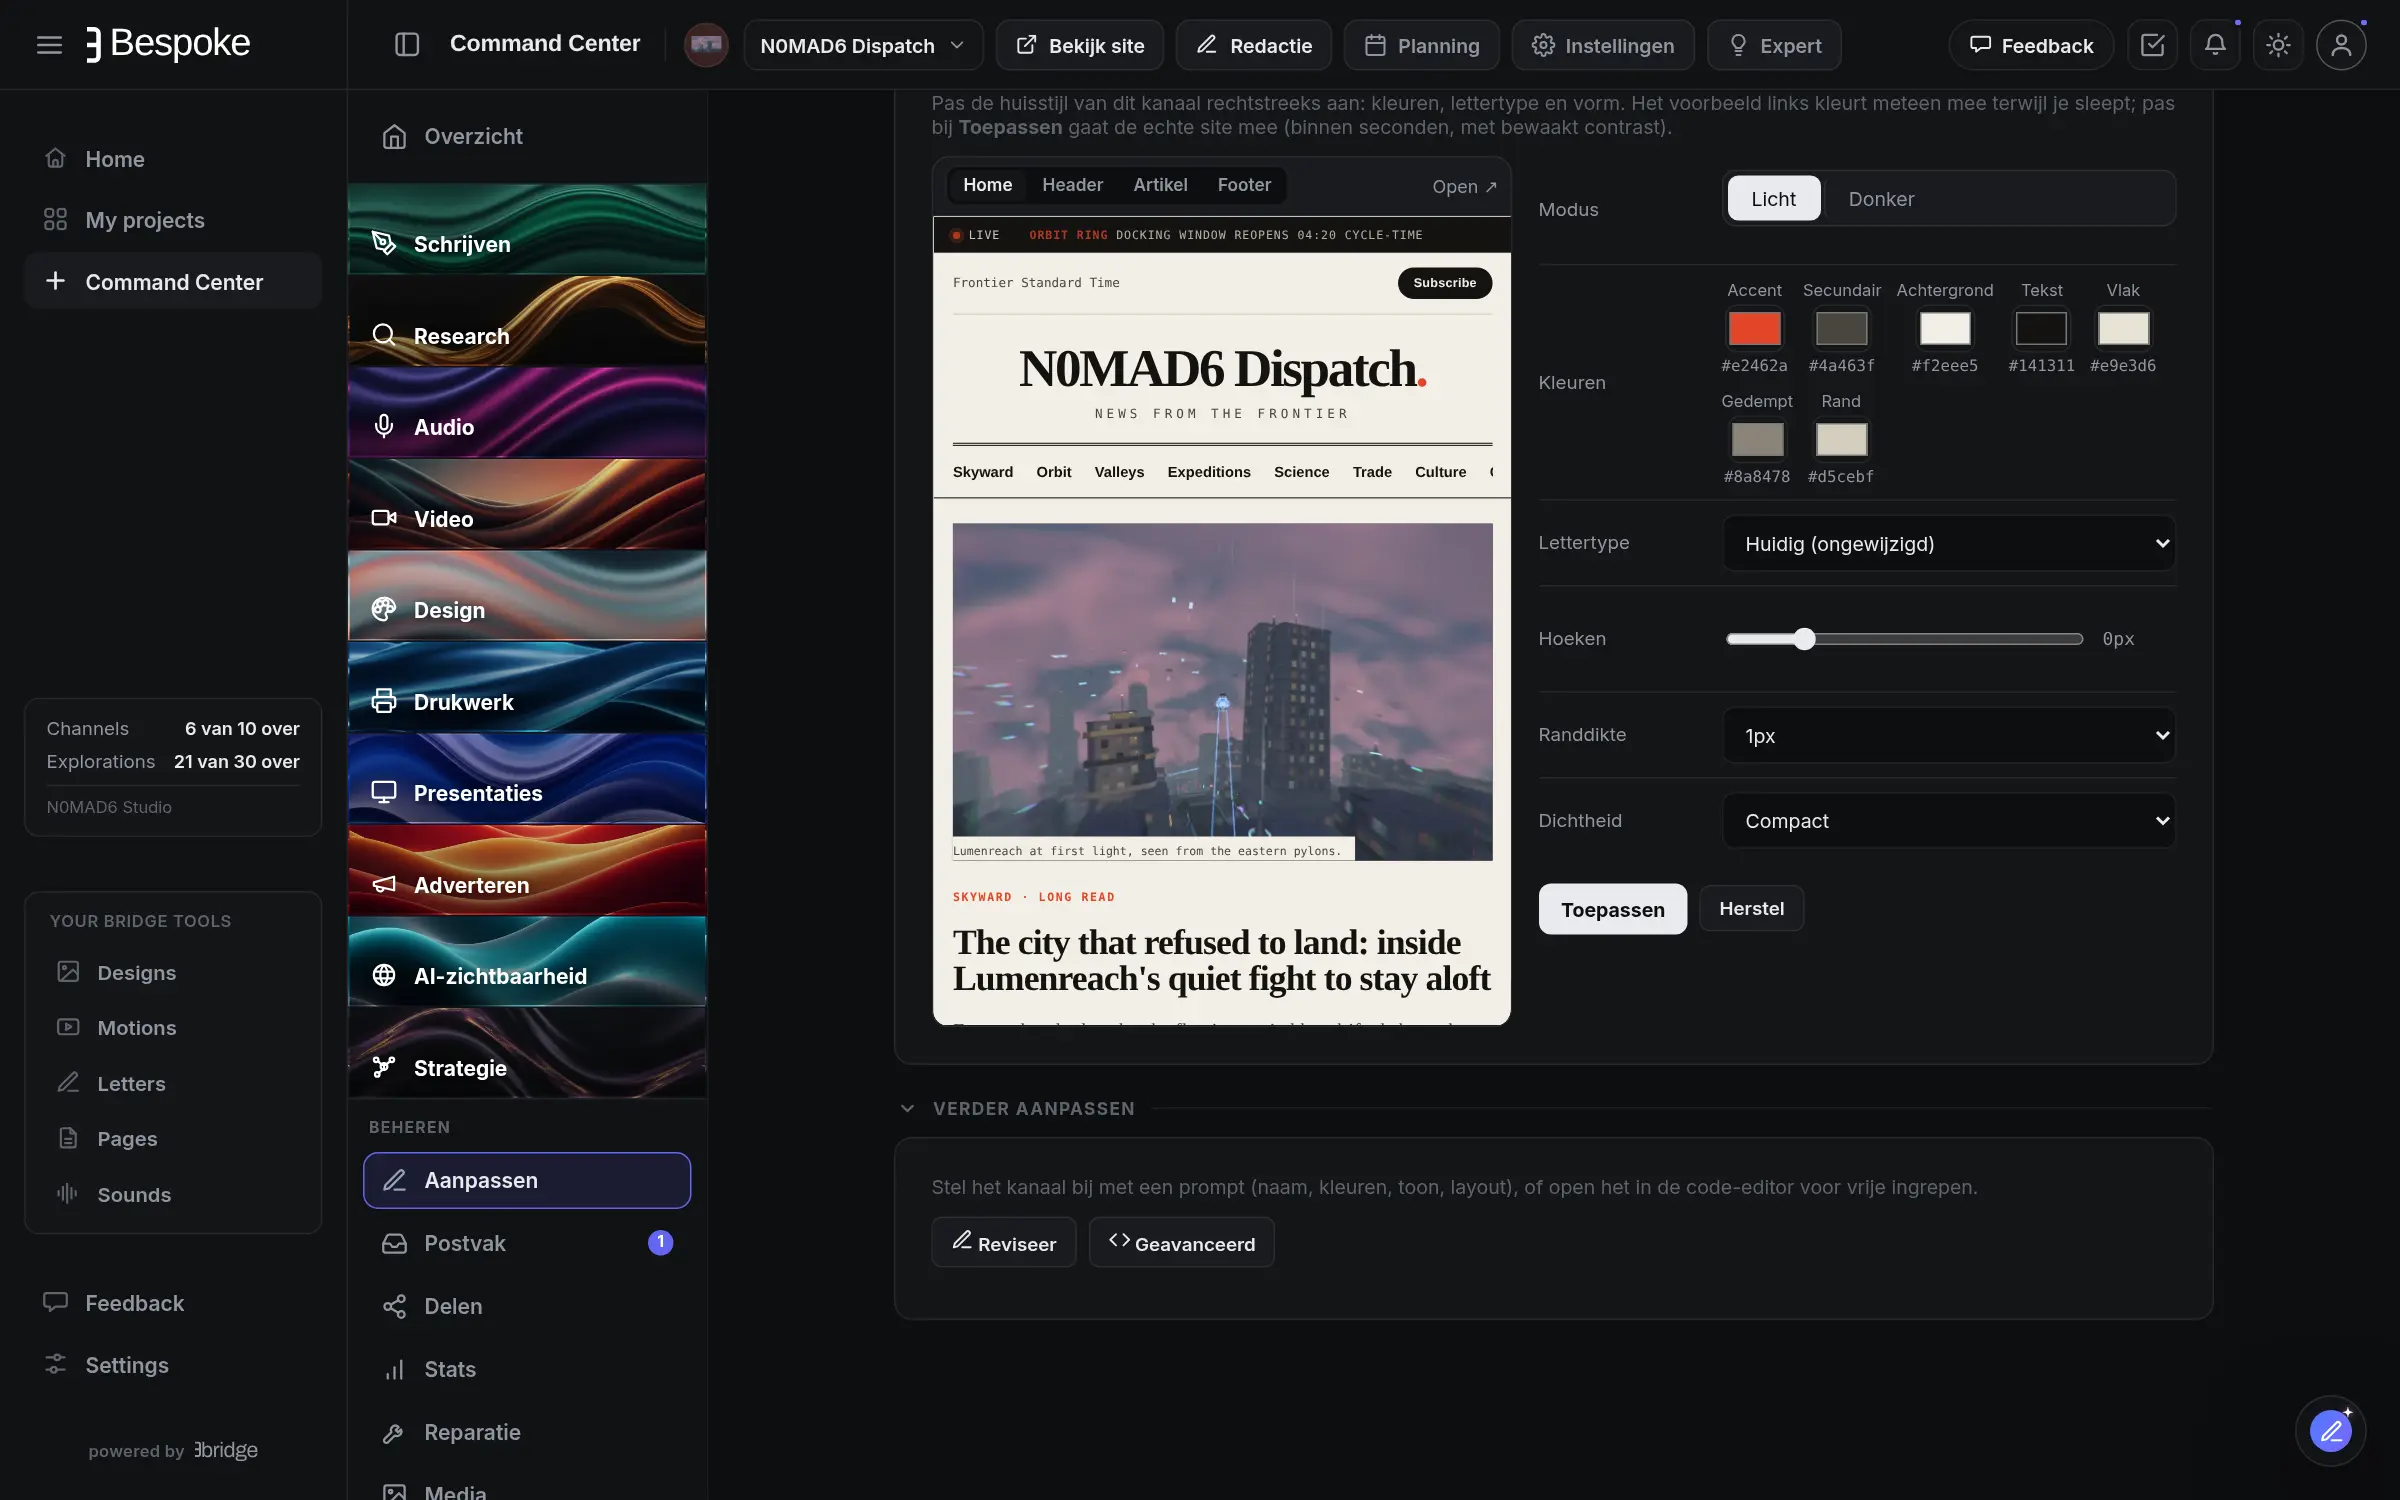Open the Dichtheid dropdown
The width and height of the screenshot is (2400, 1500).
(1949, 821)
